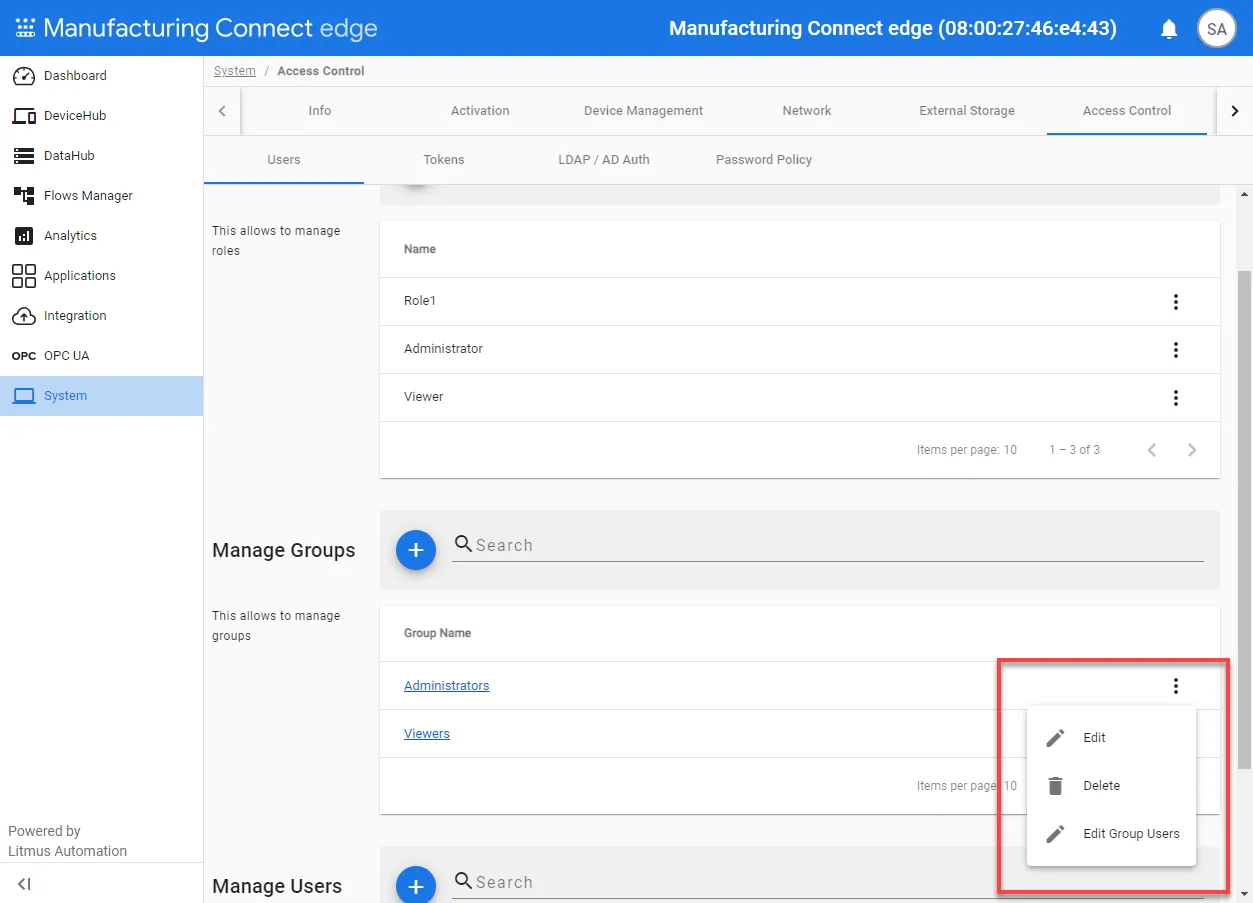
Task: Click the System breadcrumb link
Action: (235, 71)
